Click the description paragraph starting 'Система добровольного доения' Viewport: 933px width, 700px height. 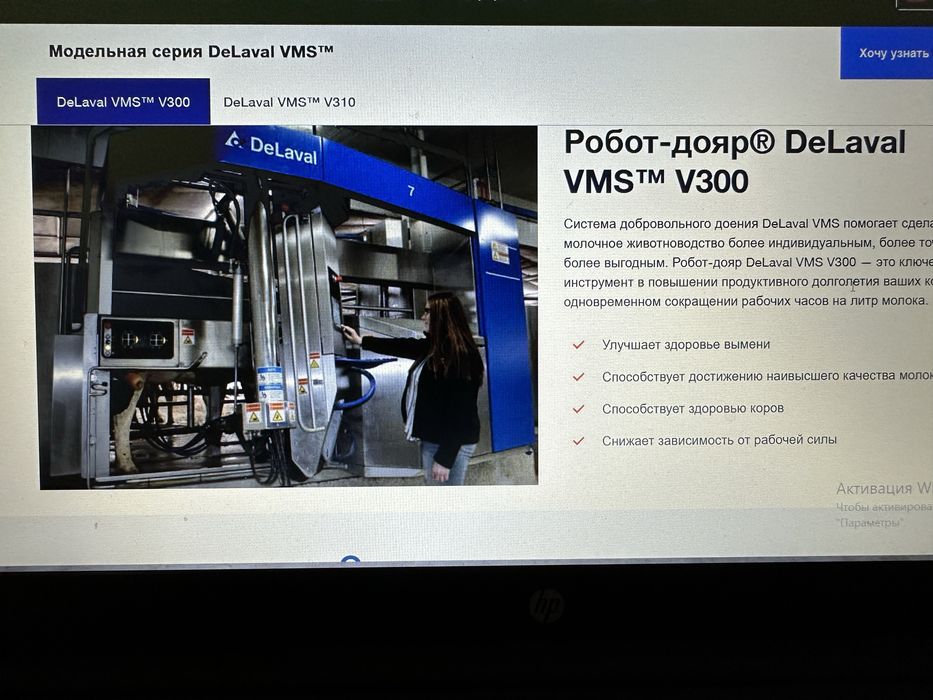748,262
